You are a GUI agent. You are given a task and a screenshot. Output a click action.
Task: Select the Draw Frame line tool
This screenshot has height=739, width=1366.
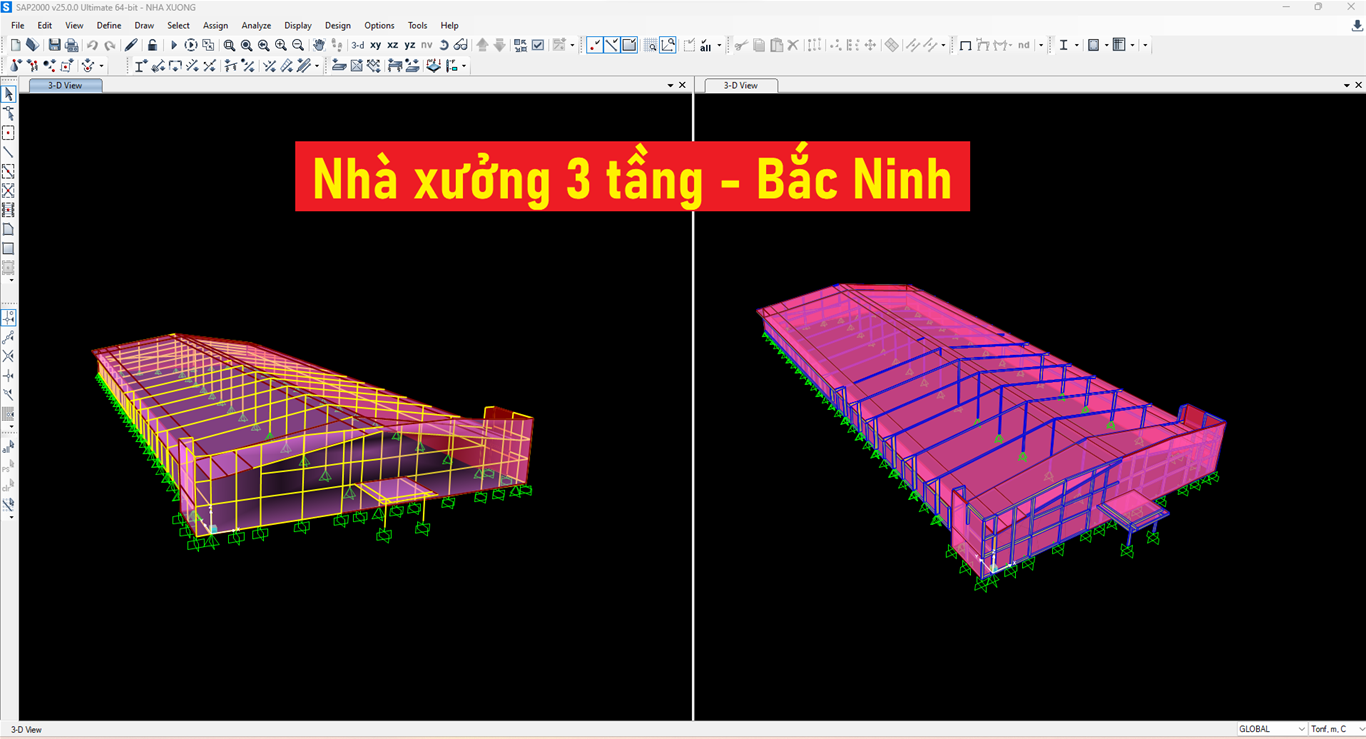tap(8, 152)
